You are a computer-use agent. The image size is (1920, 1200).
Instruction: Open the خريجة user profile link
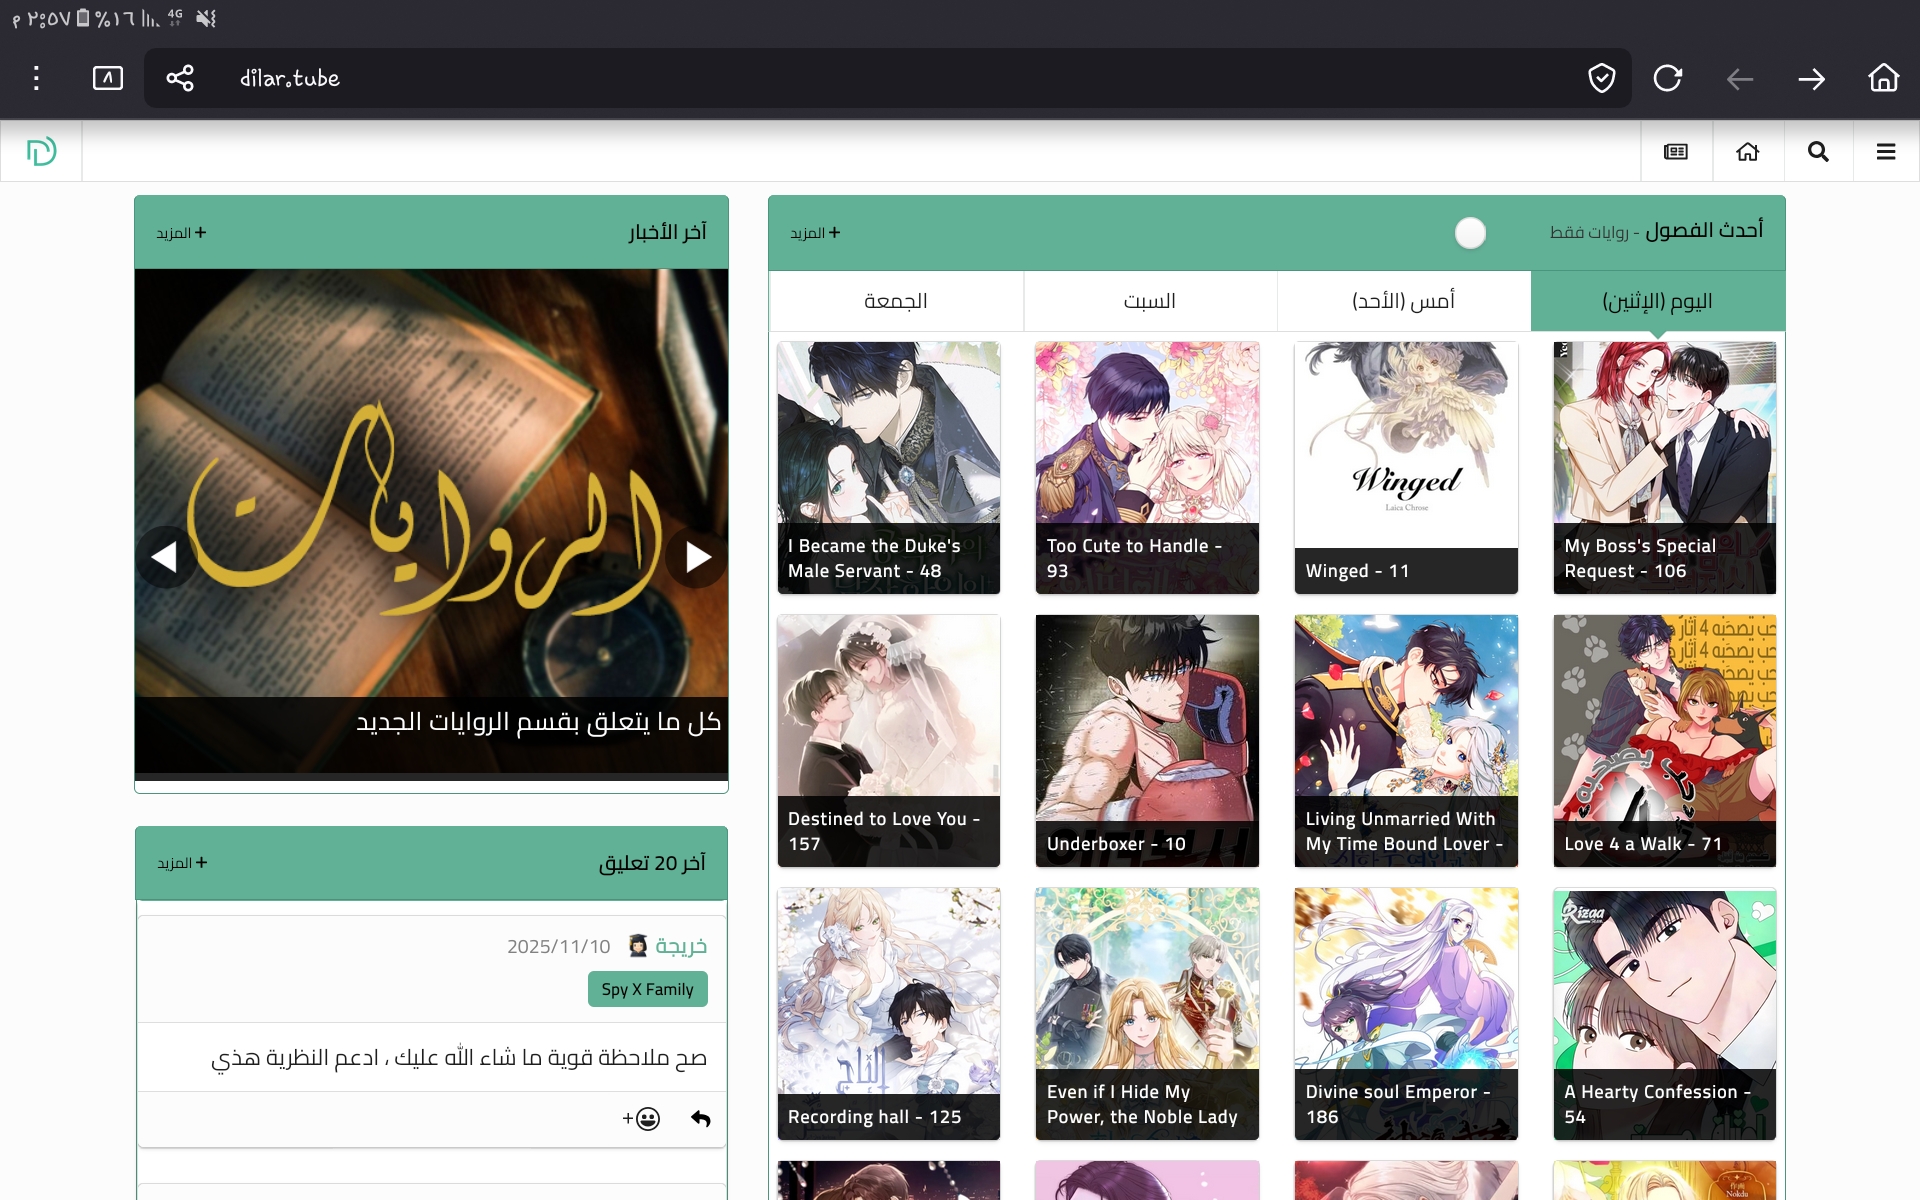[681, 946]
